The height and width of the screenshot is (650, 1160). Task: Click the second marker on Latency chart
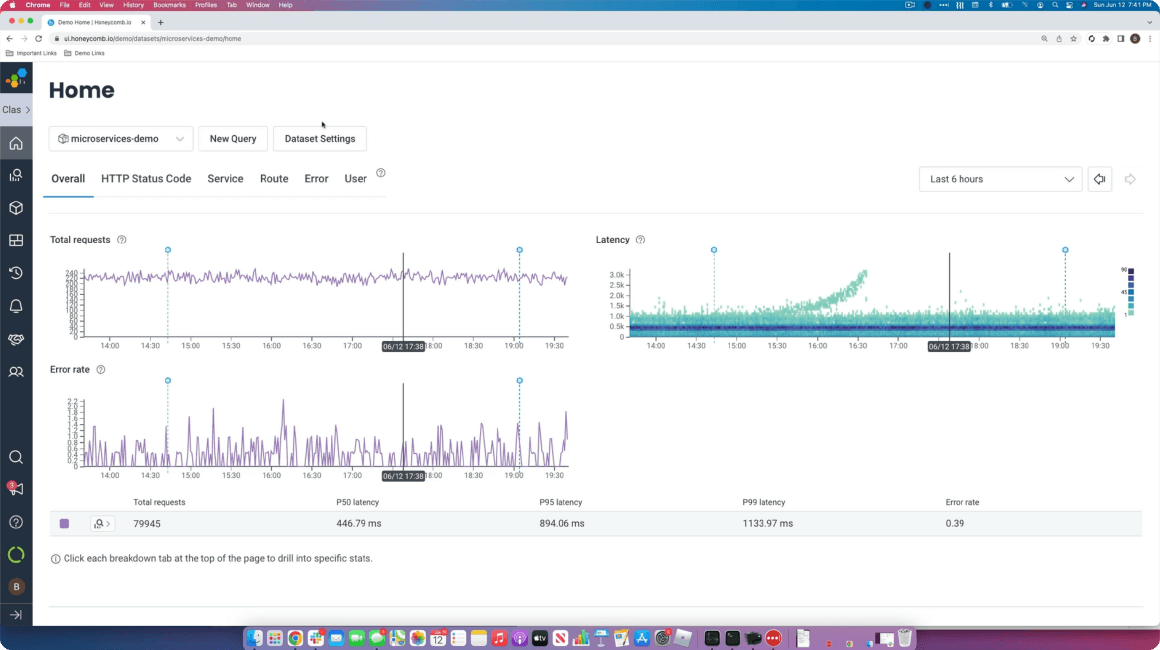[x=1065, y=250]
